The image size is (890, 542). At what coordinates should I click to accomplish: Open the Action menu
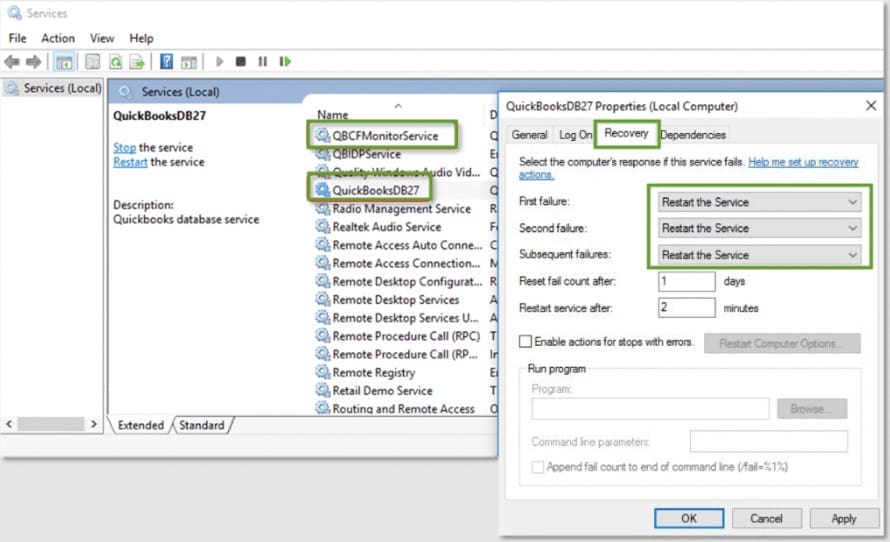tap(58, 38)
